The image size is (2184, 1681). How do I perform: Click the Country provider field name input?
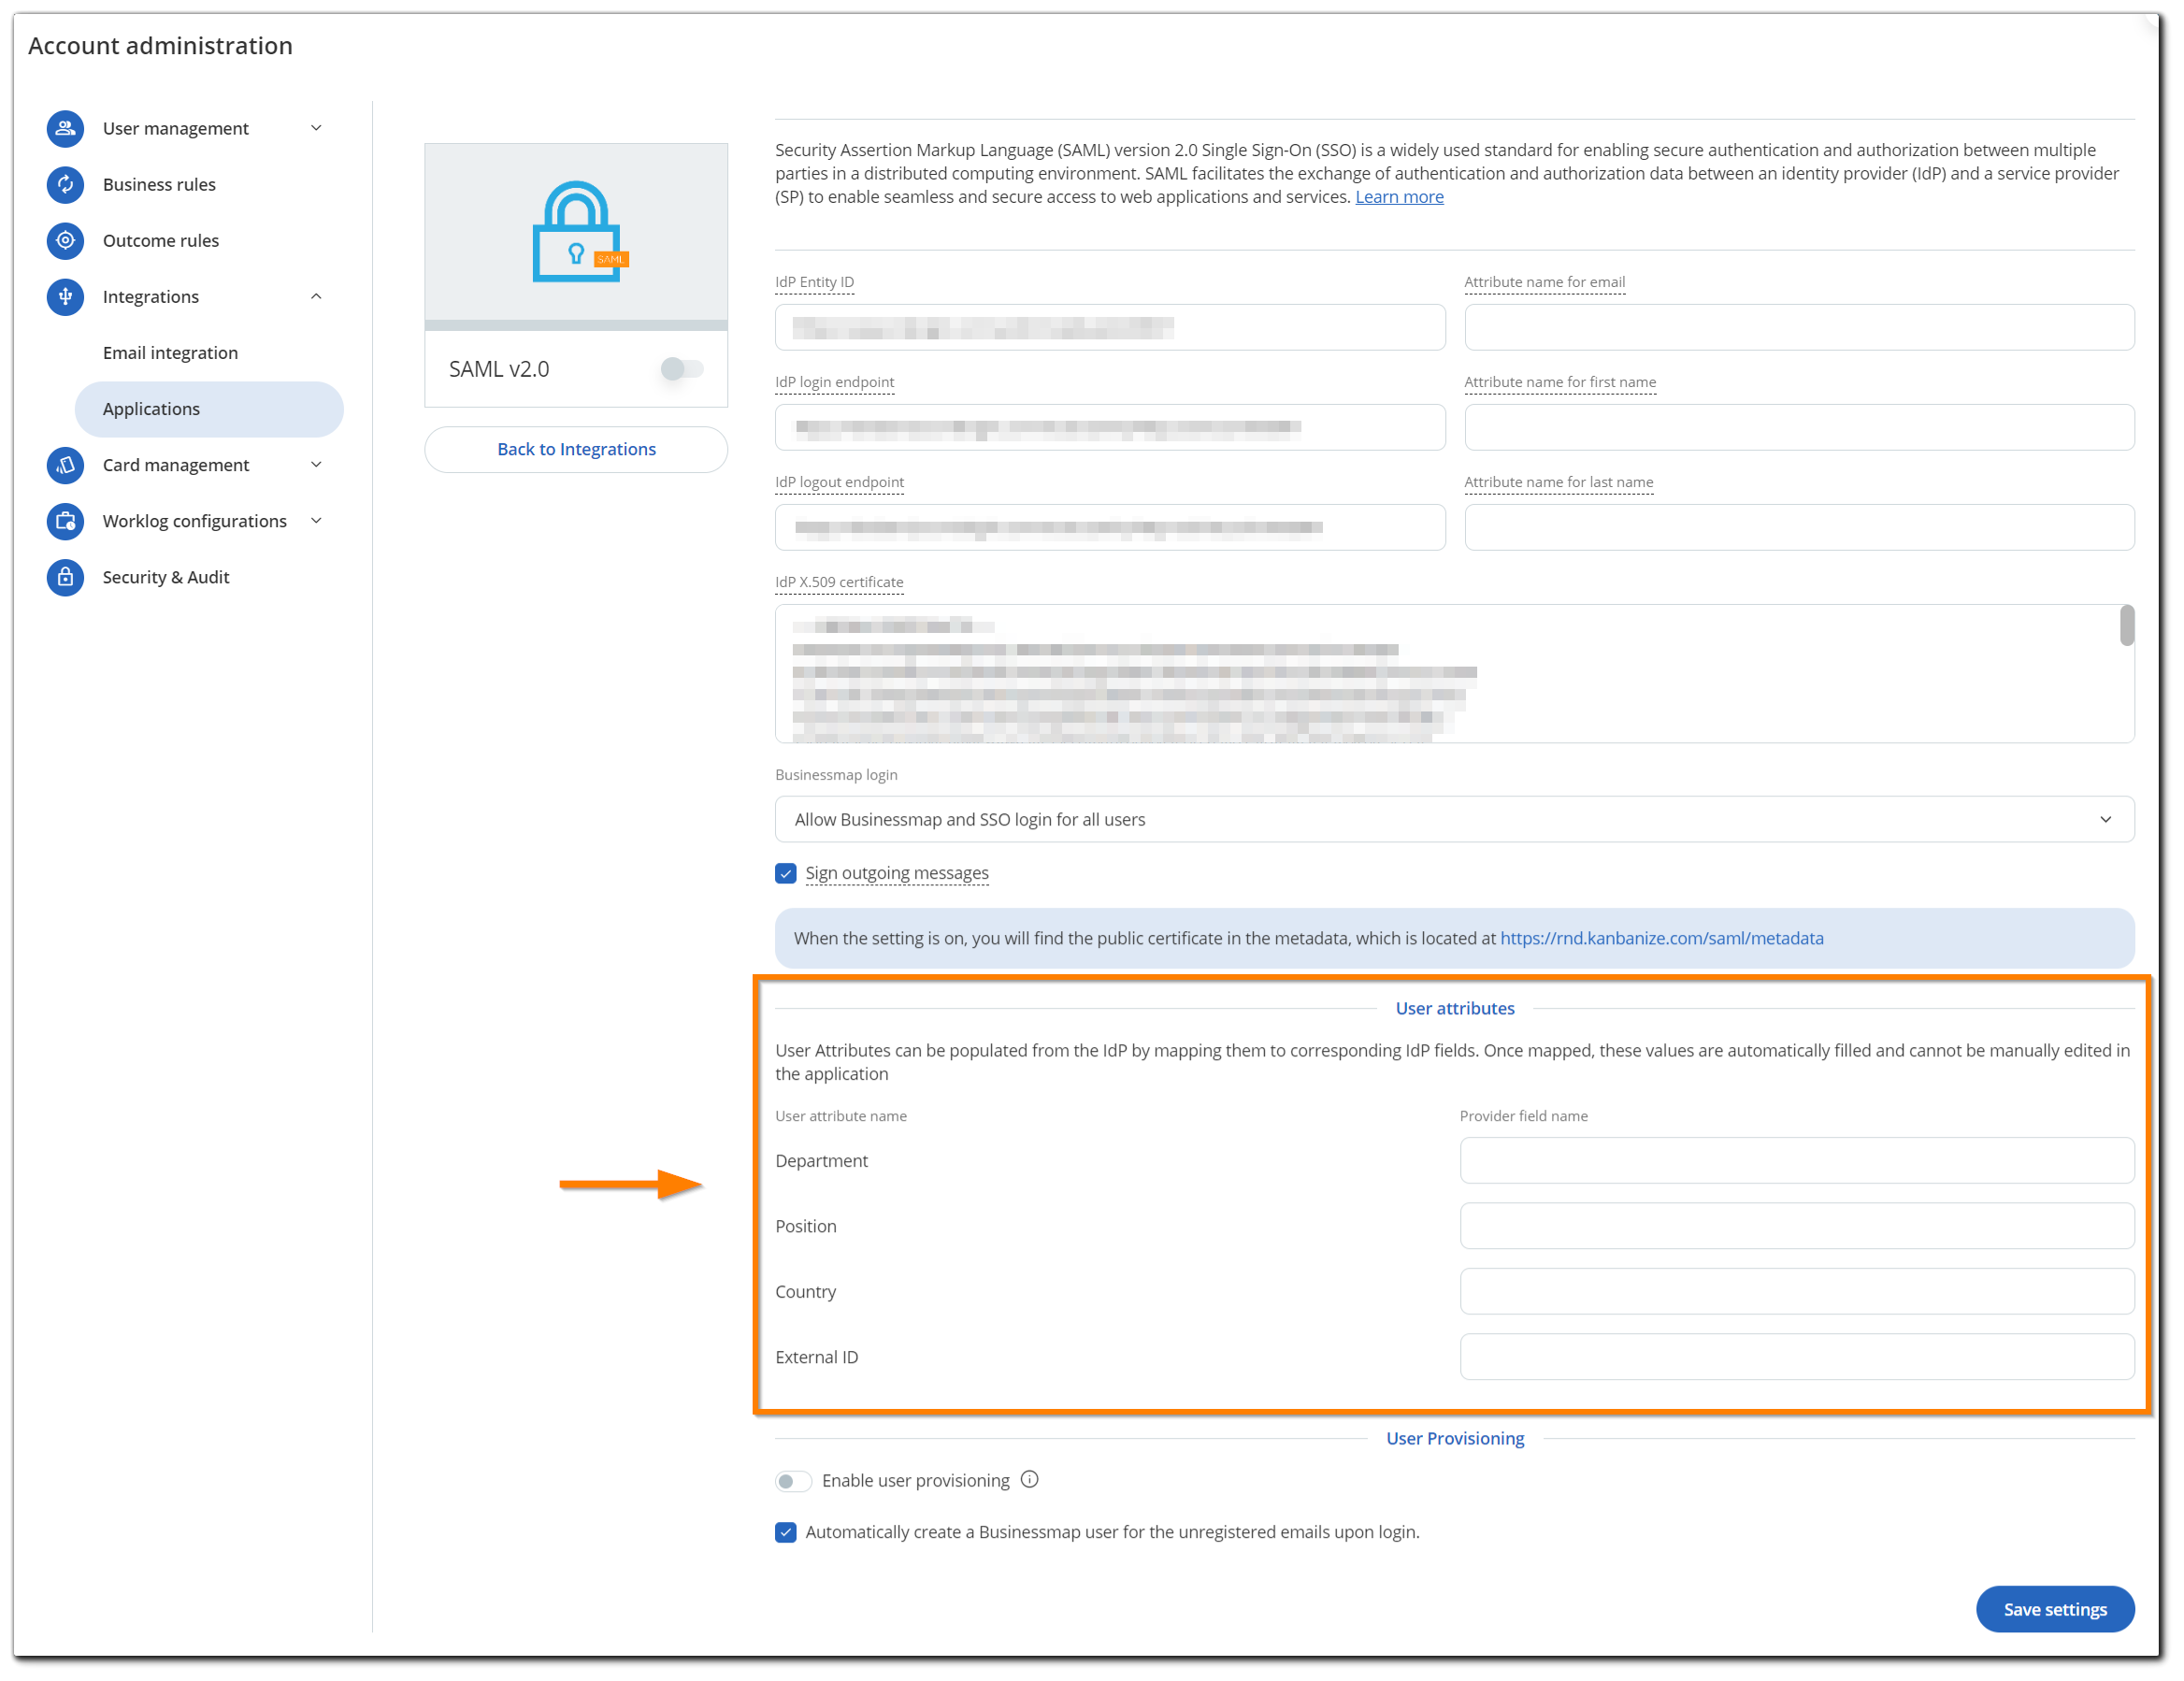click(x=1797, y=1291)
